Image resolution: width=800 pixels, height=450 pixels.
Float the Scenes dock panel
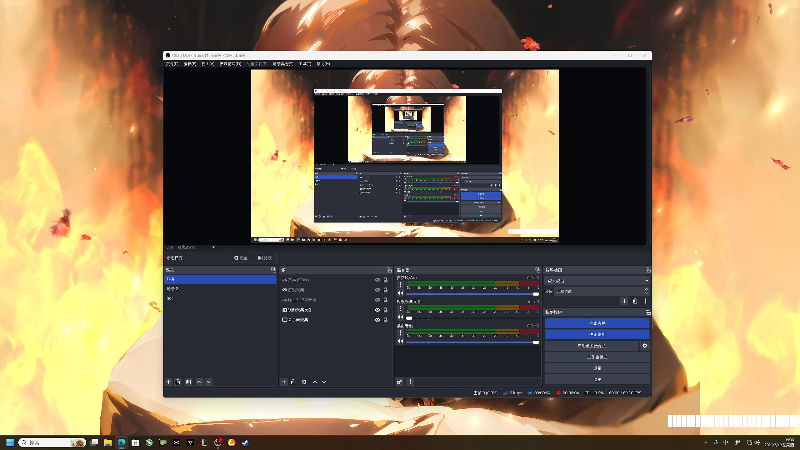click(x=273, y=269)
